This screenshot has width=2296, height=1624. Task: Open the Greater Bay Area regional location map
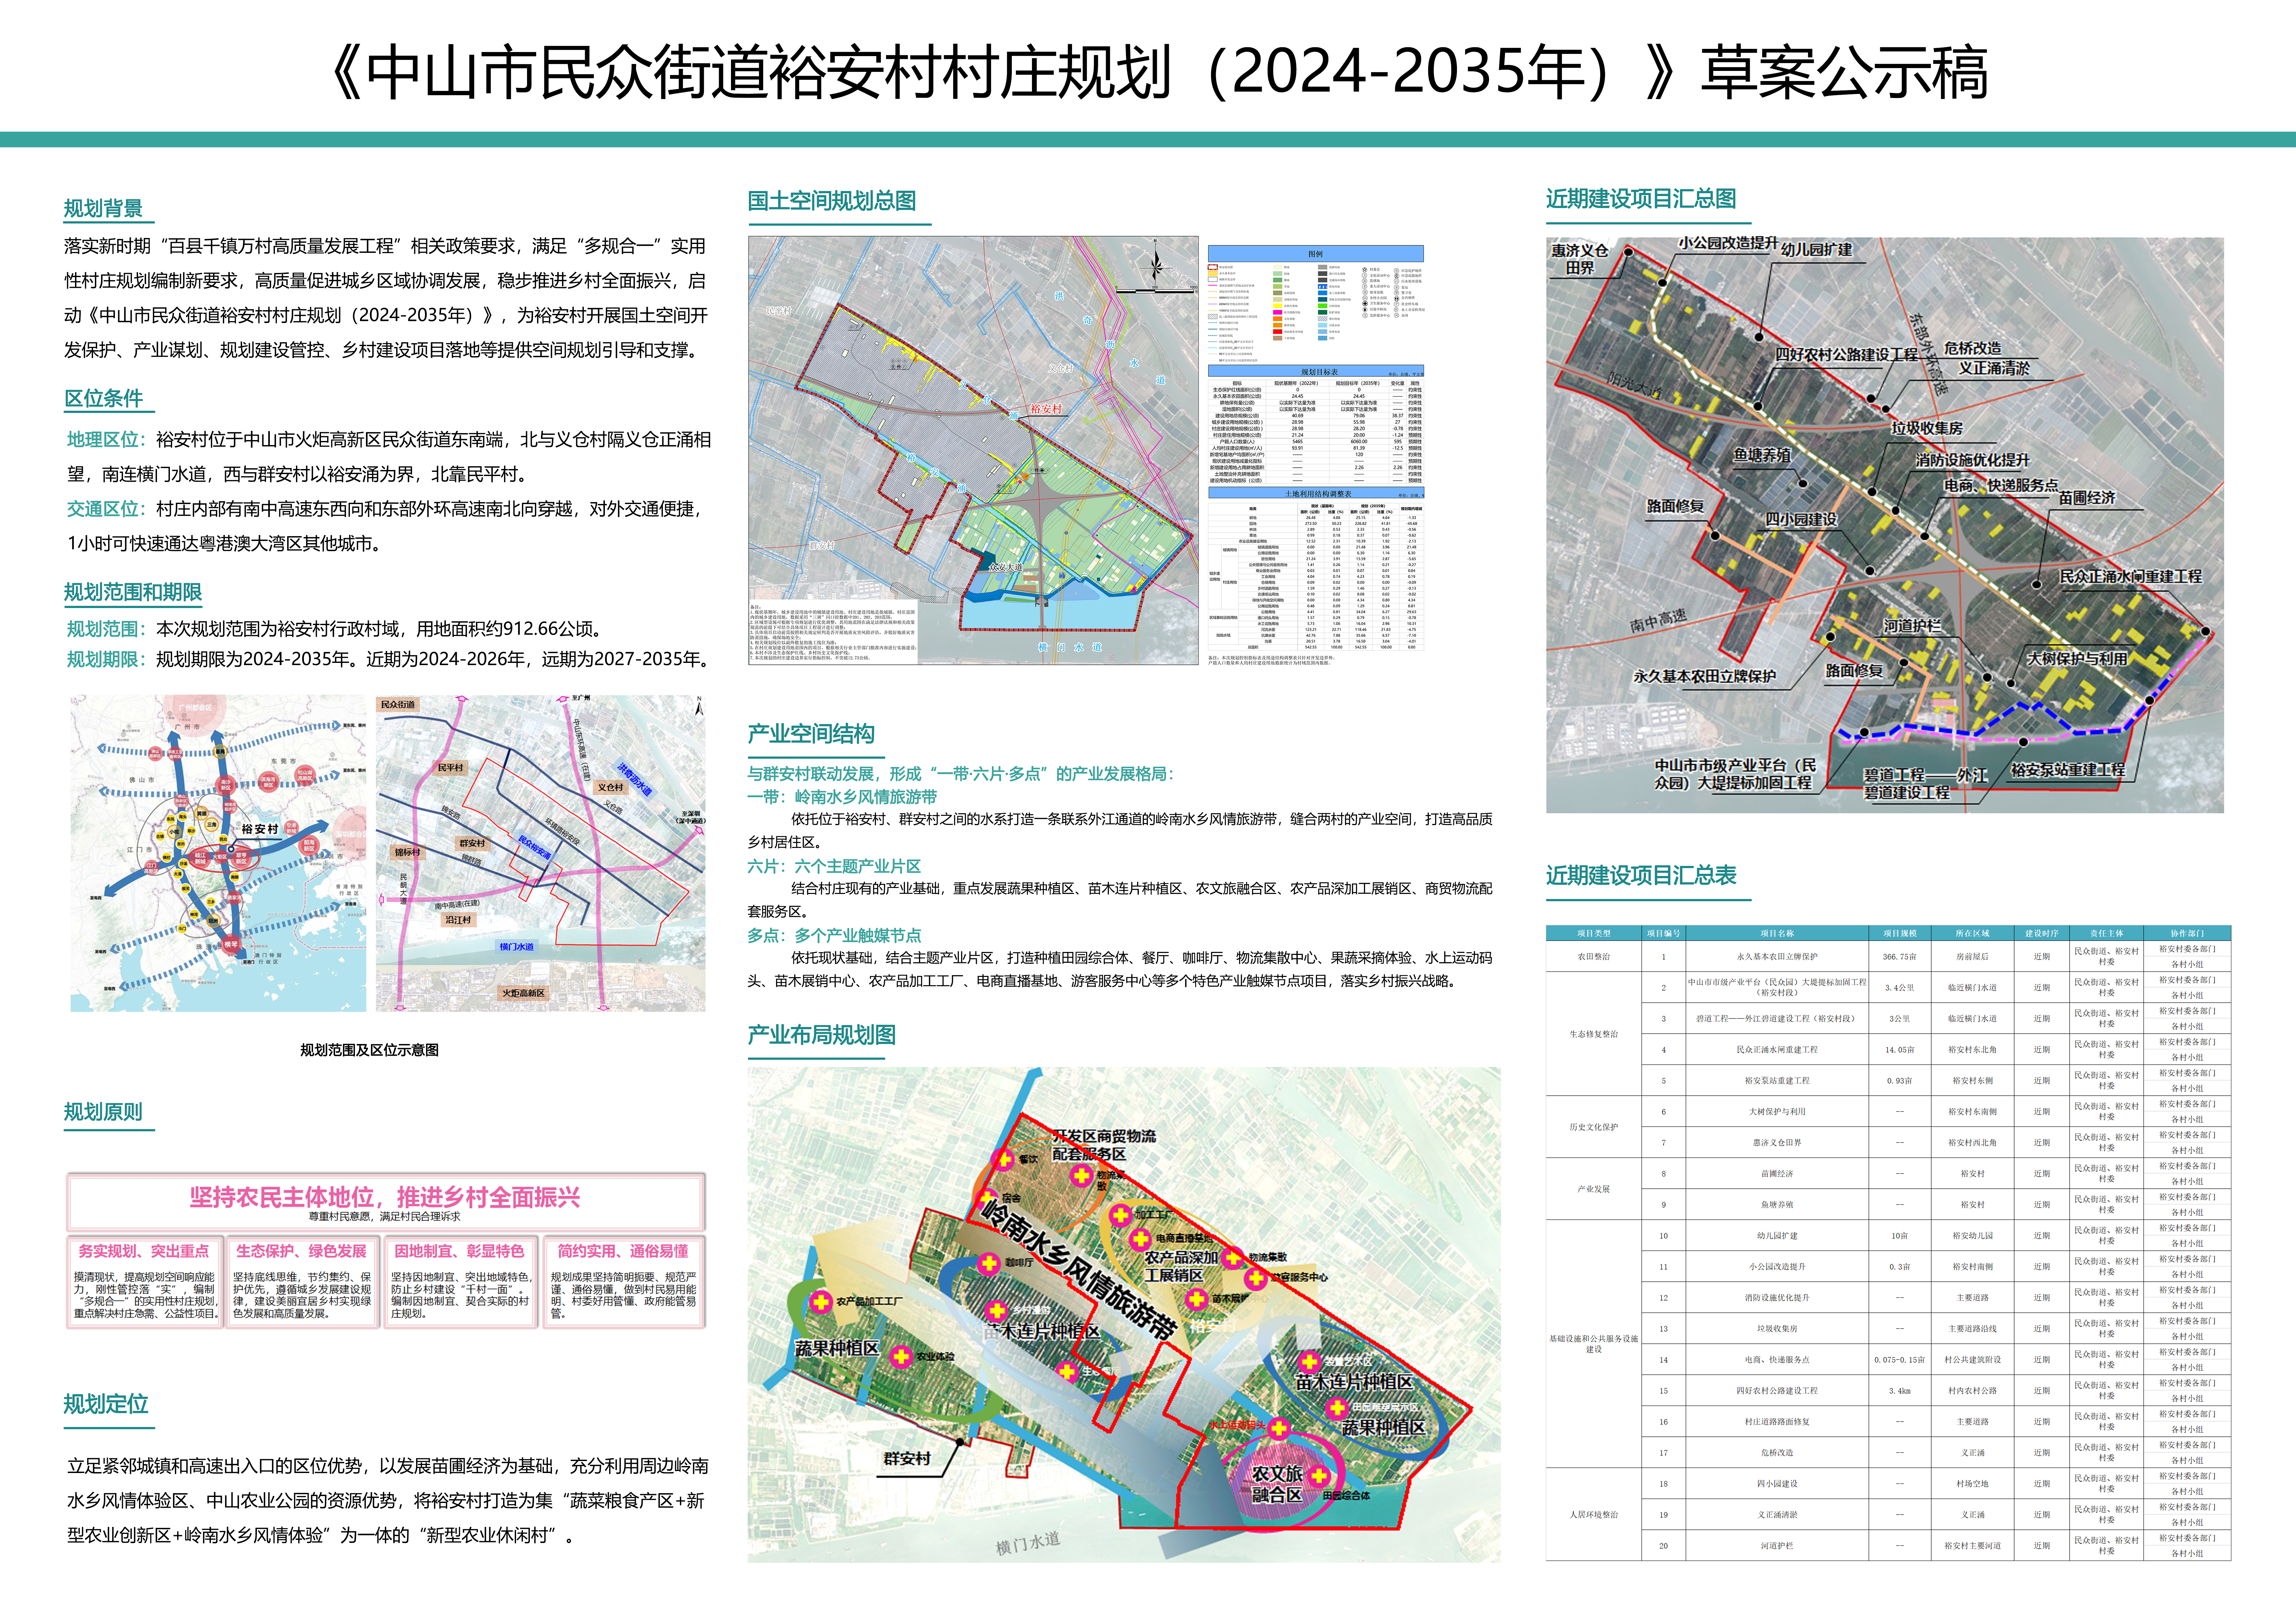pos(218,853)
